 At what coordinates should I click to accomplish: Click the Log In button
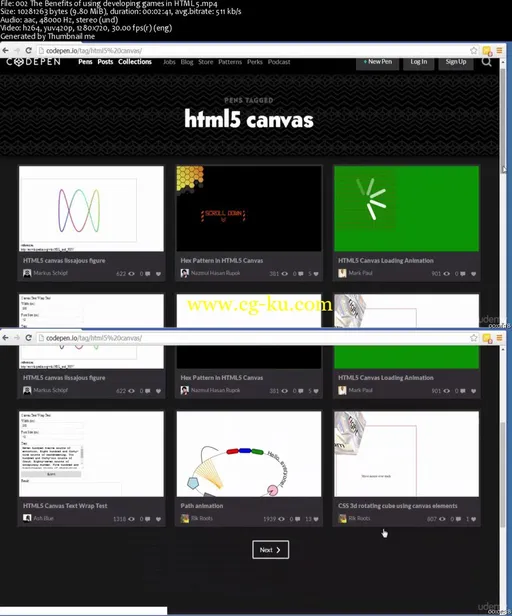coord(418,62)
